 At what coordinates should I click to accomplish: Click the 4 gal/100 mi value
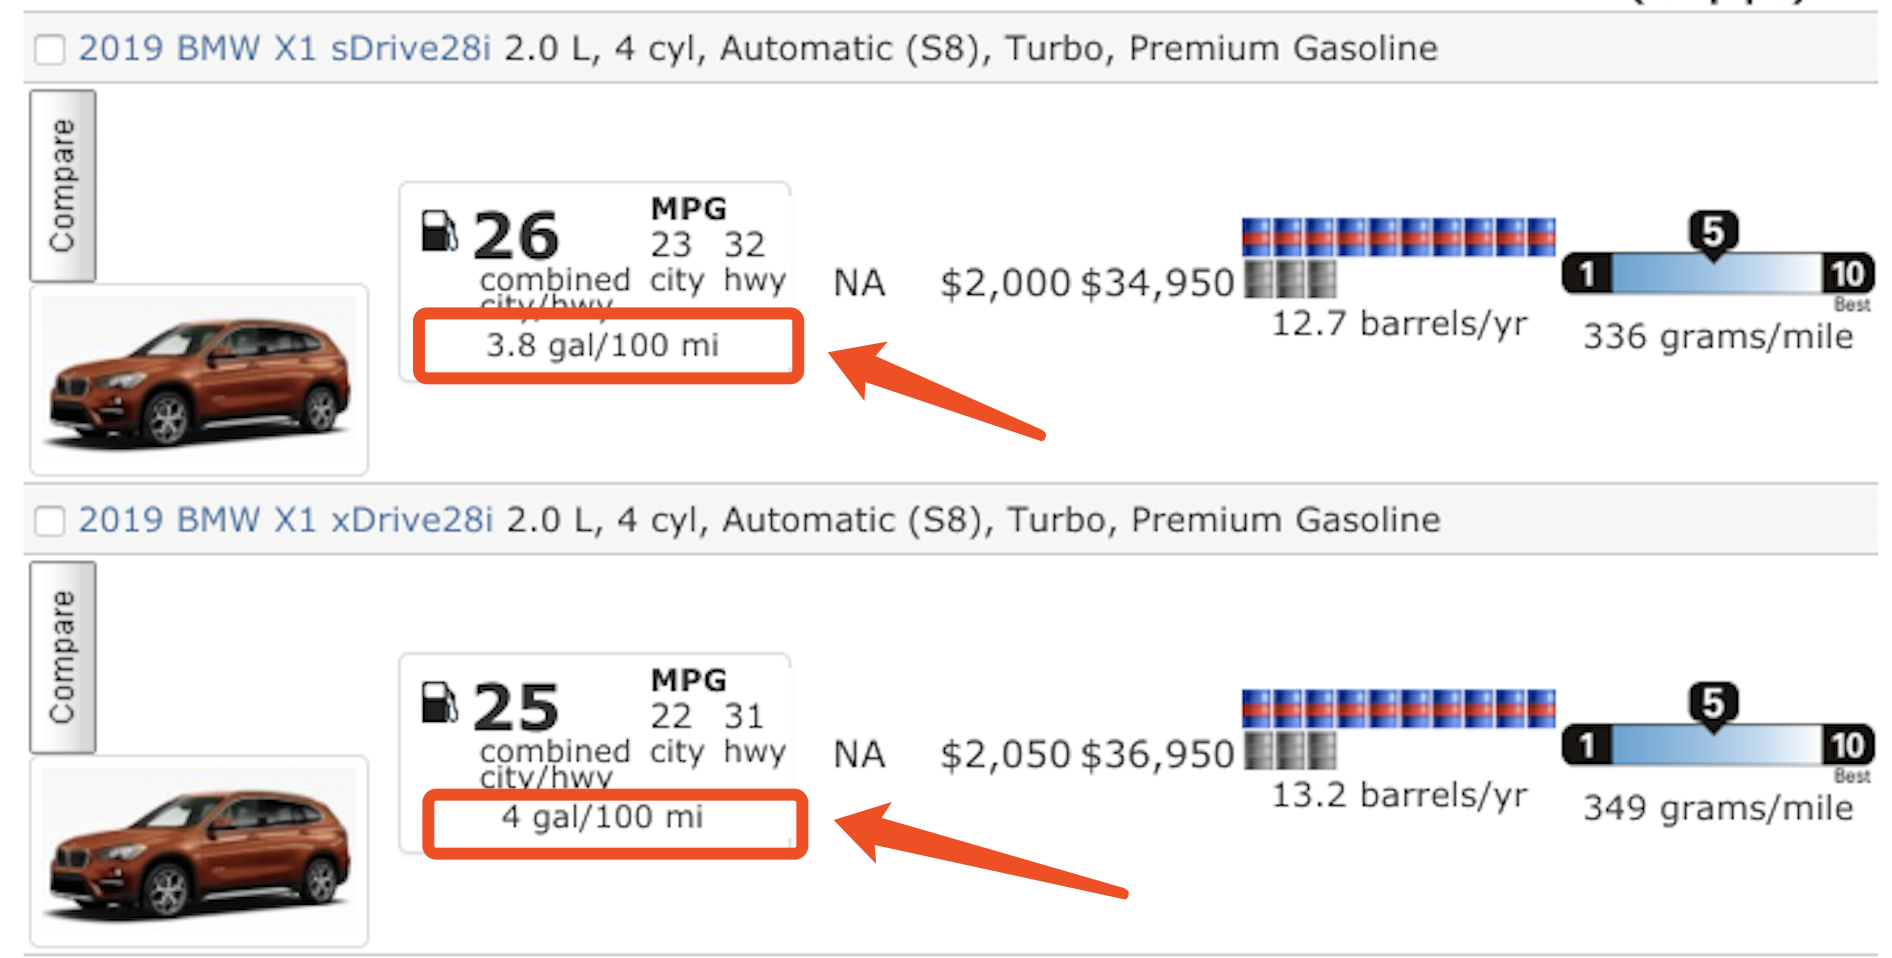602,817
